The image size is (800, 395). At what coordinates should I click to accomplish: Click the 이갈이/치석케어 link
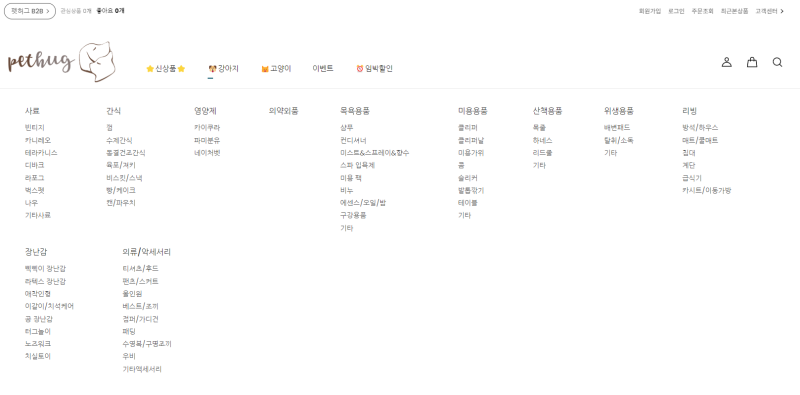(49, 306)
